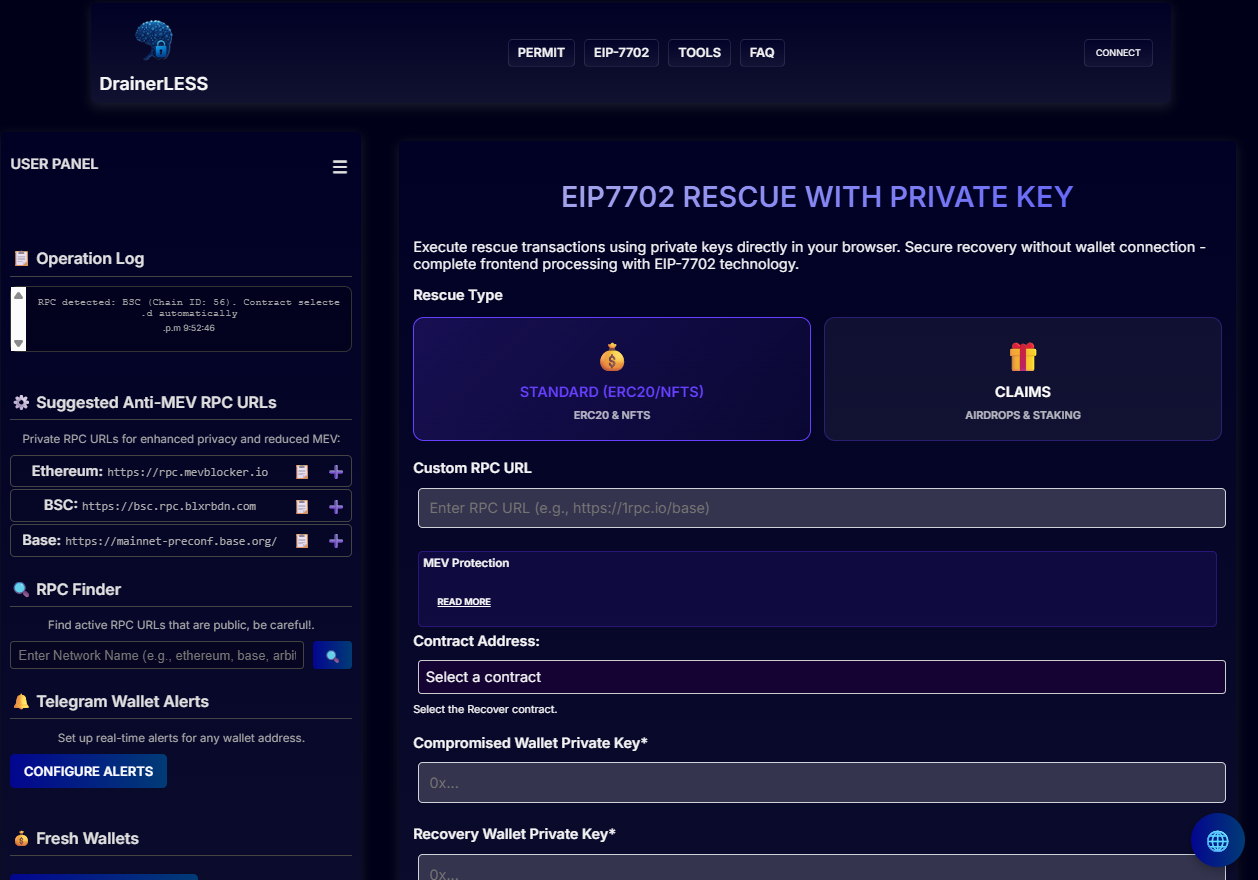The height and width of the screenshot is (880, 1258).
Task: Click the 'https://bsc.rpc.blxrbdn.com' URL text
Action: point(169,507)
